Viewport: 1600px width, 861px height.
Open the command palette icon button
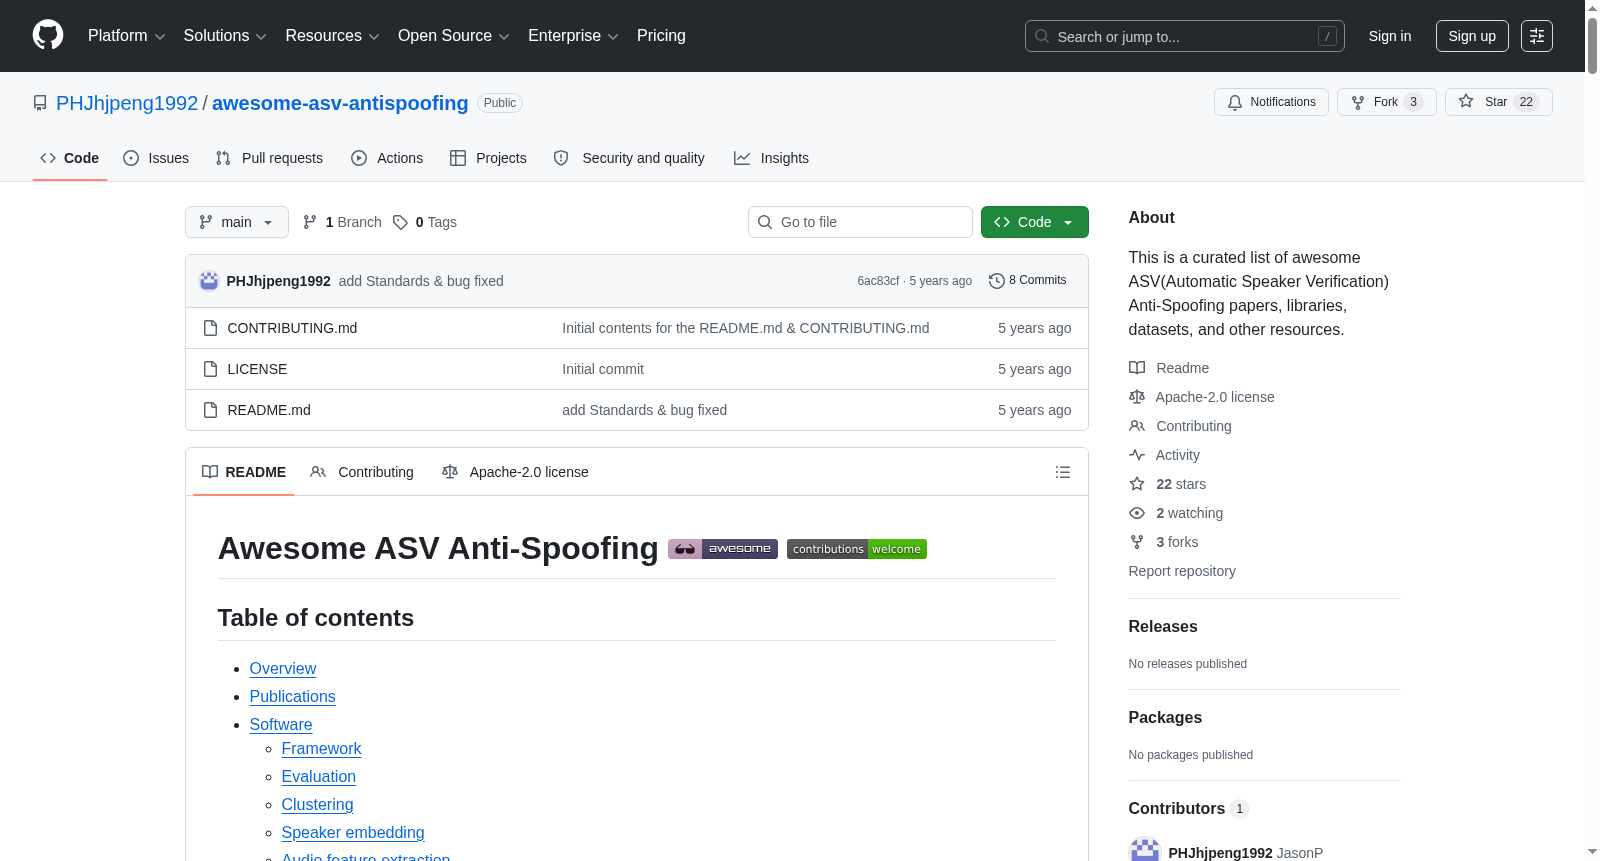point(1536,36)
